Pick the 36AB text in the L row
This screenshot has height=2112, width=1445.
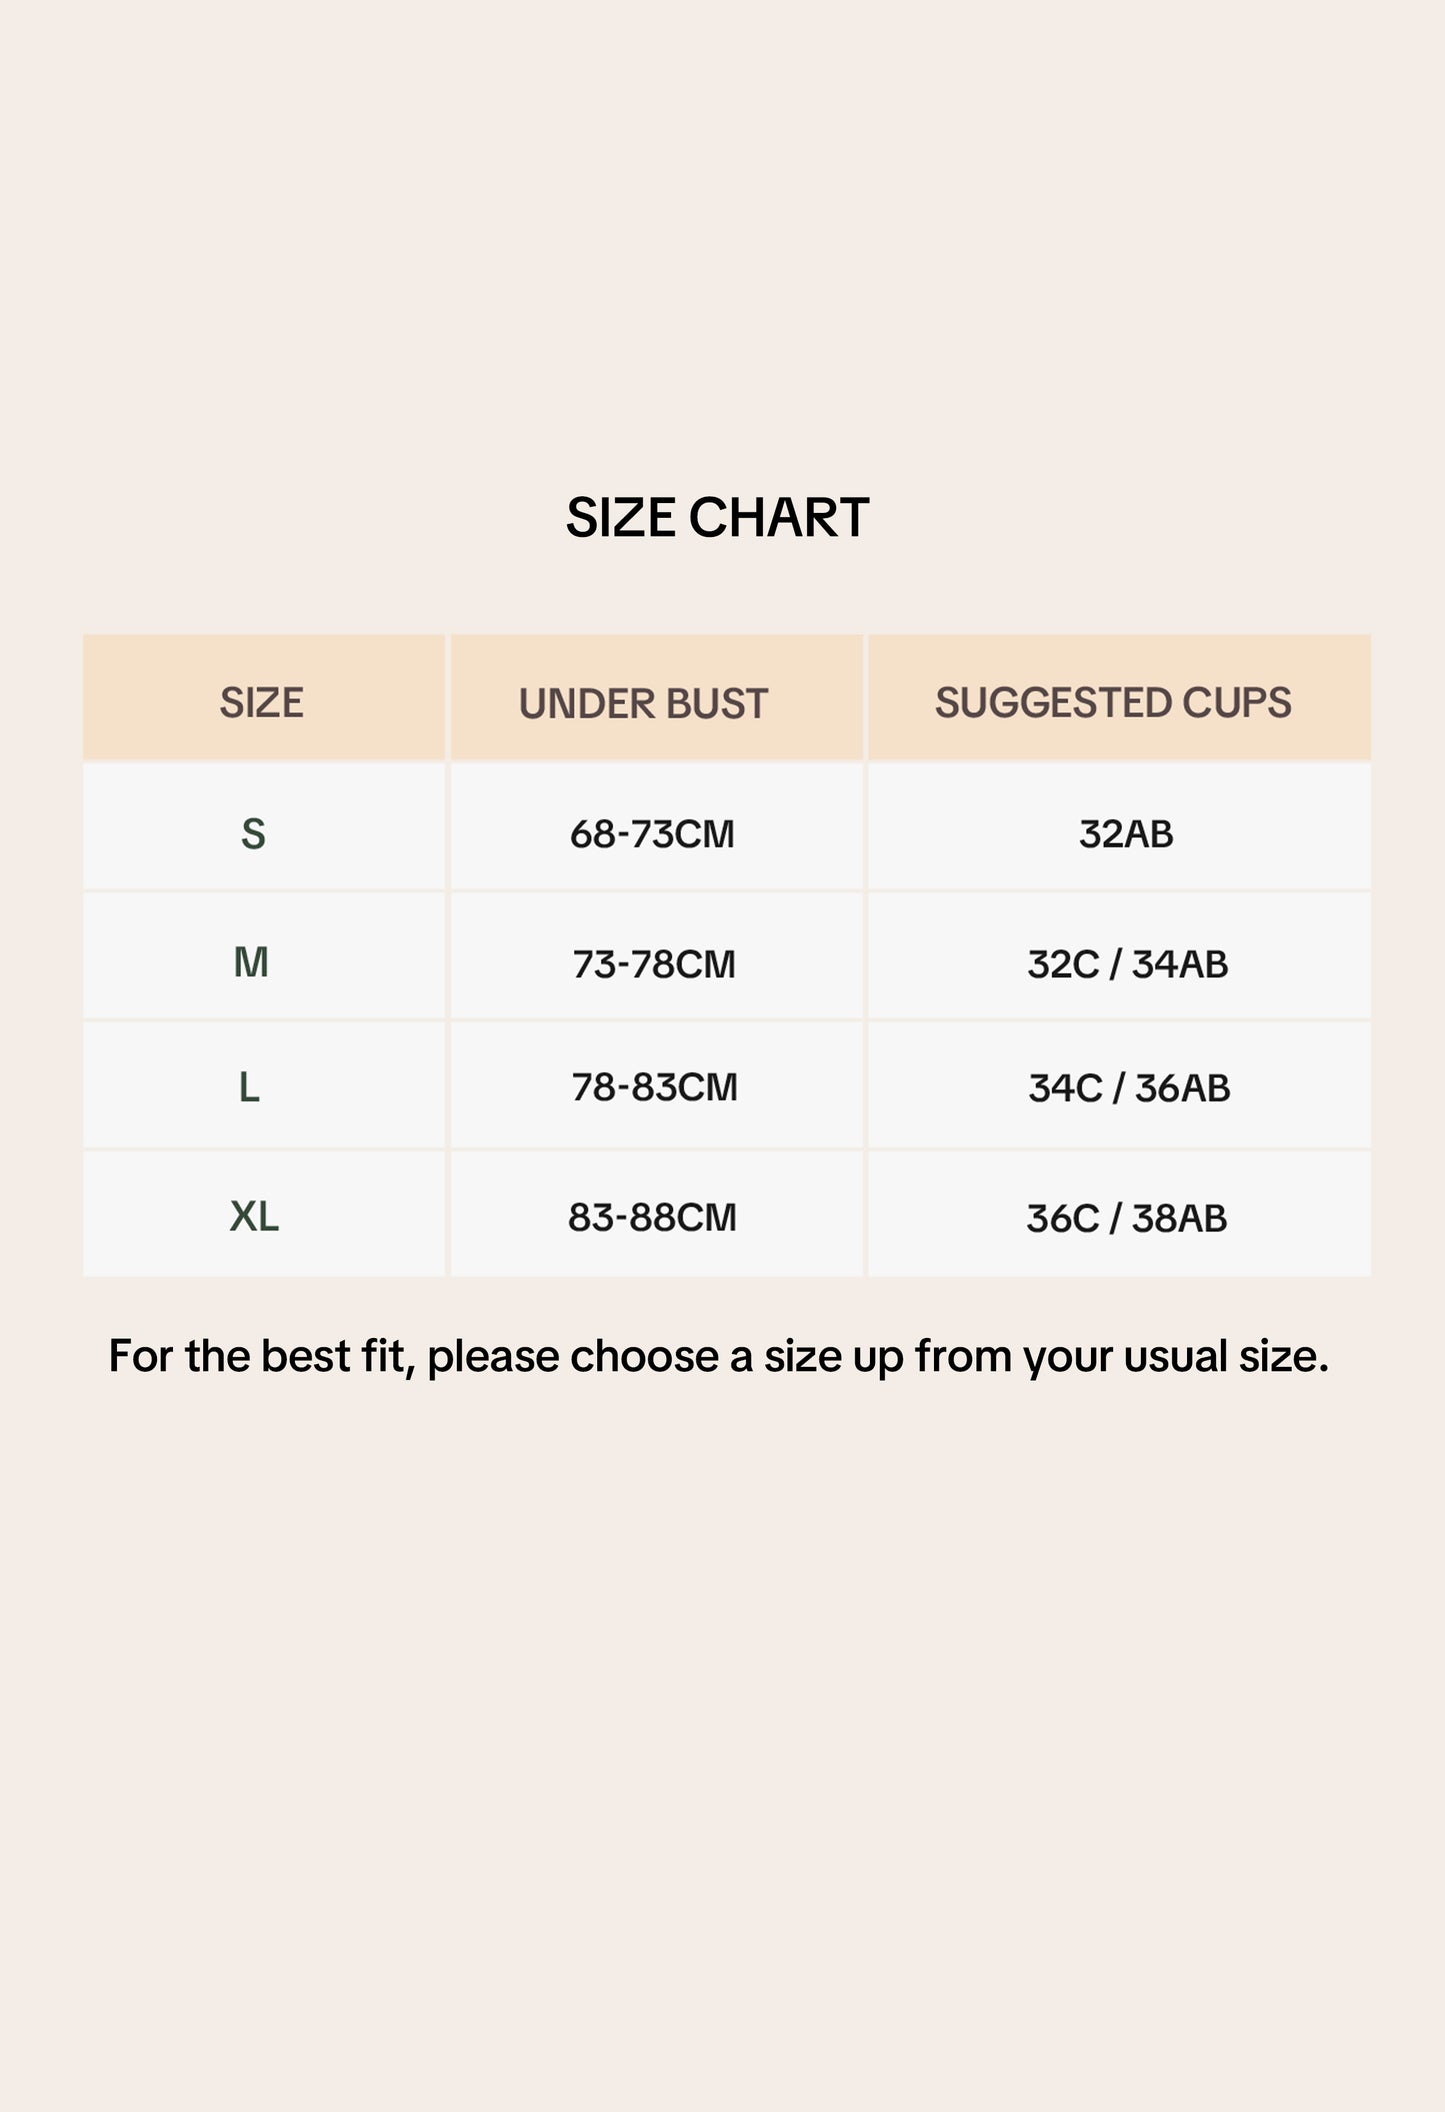pyautogui.click(x=1183, y=1088)
